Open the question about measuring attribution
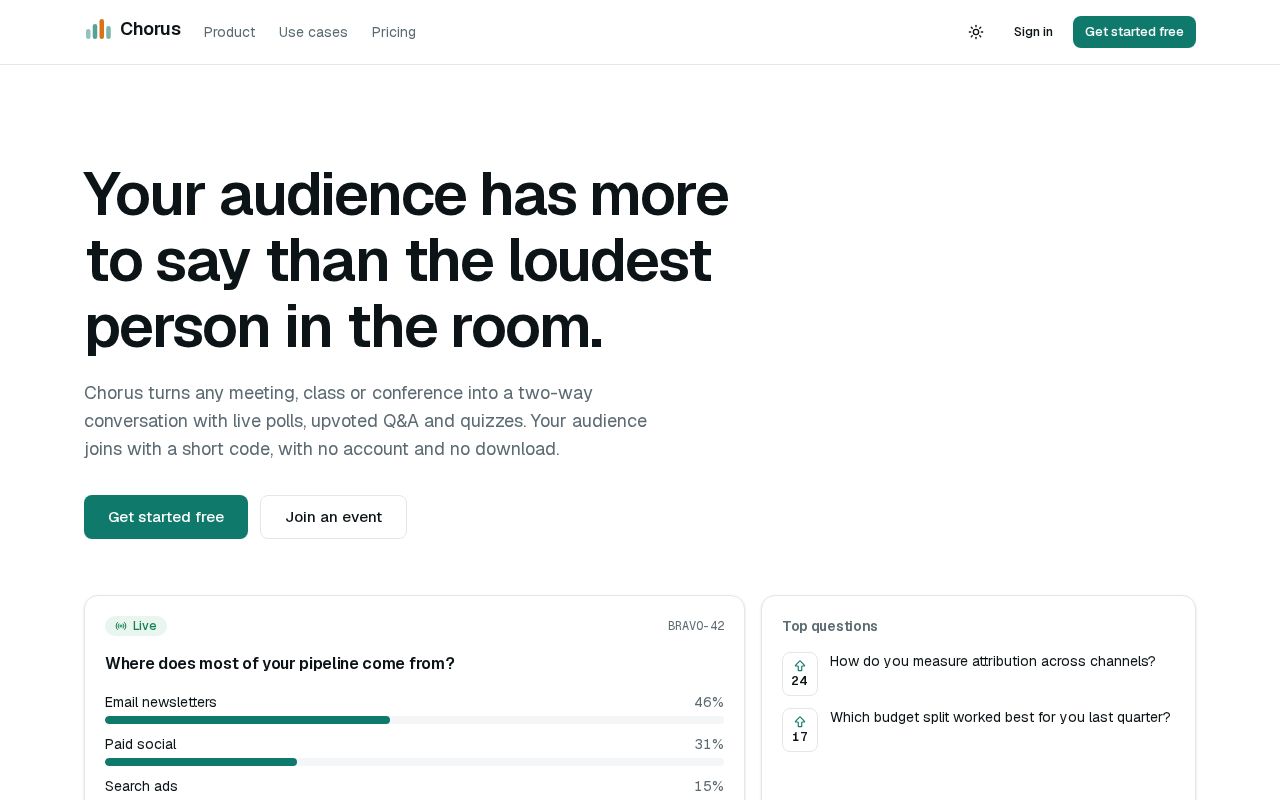The height and width of the screenshot is (800, 1280). point(993,661)
